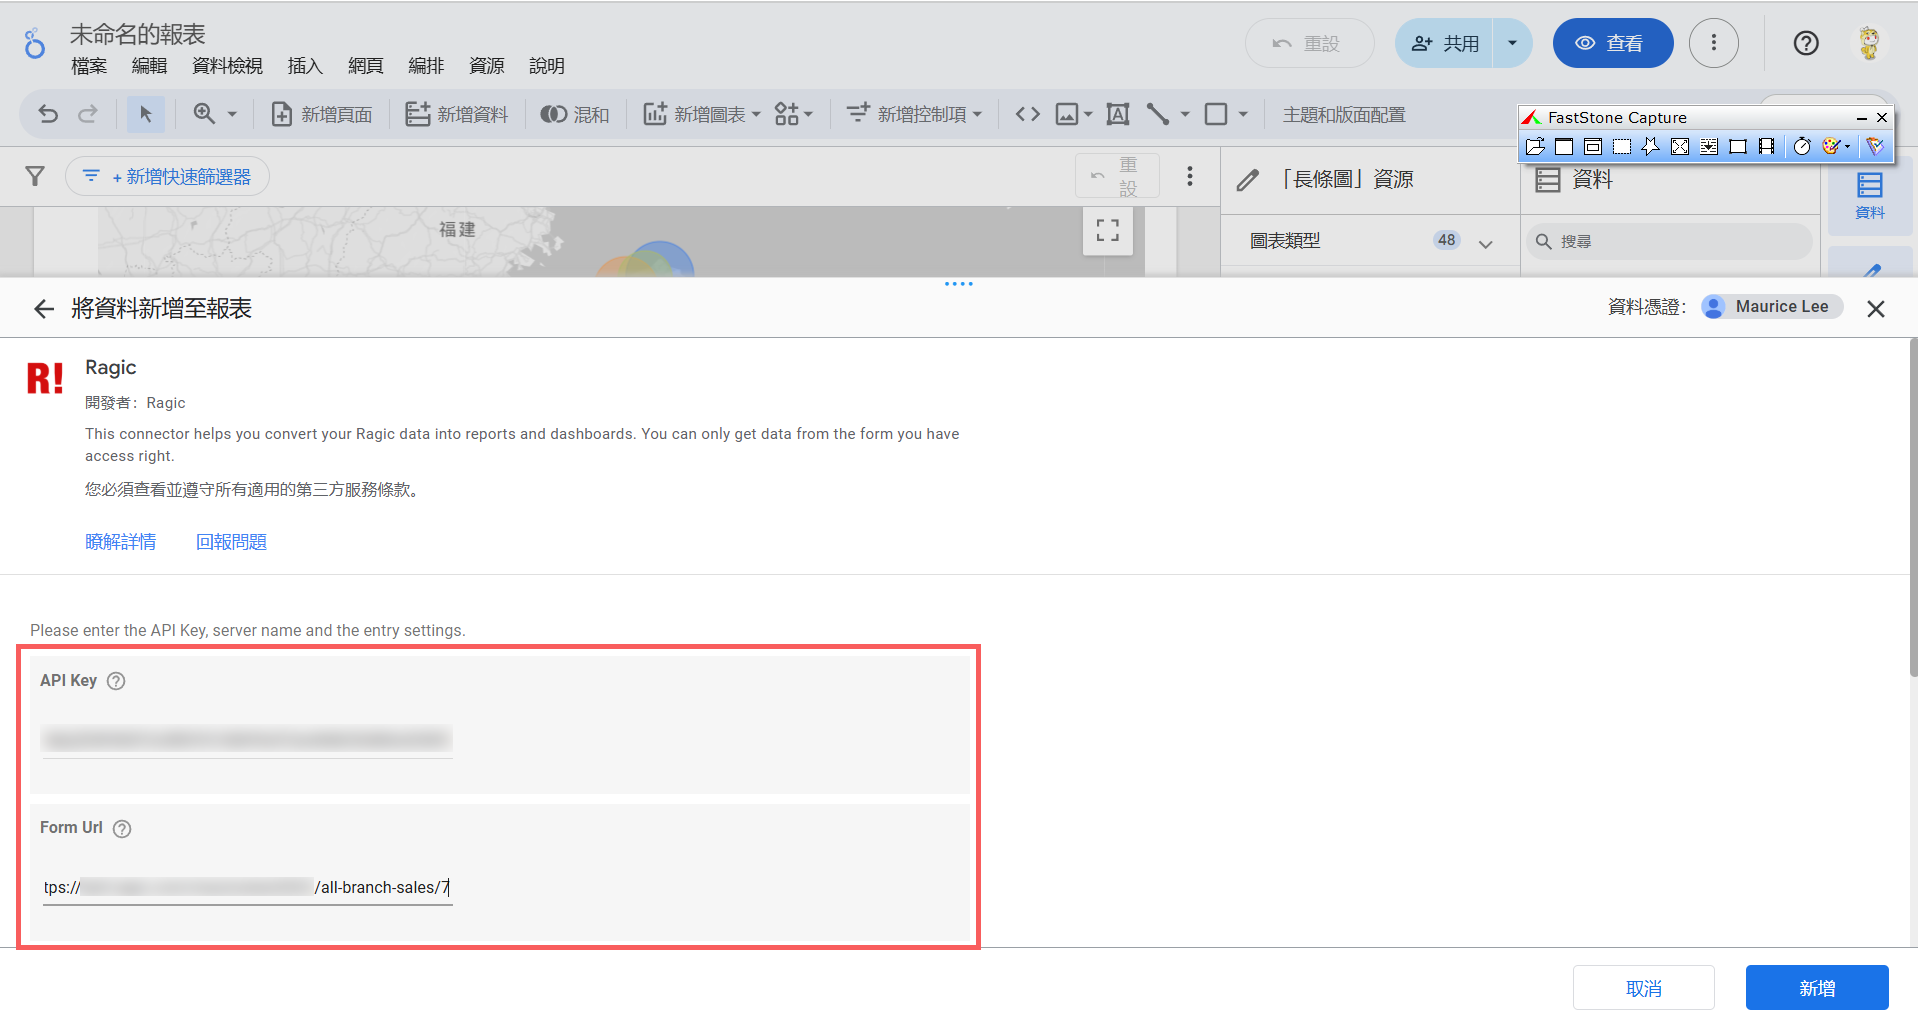Image resolution: width=1918 pixels, height=1026 pixels.
Task: Select the 資料 side panel tab
Action: click(1869, 195)
